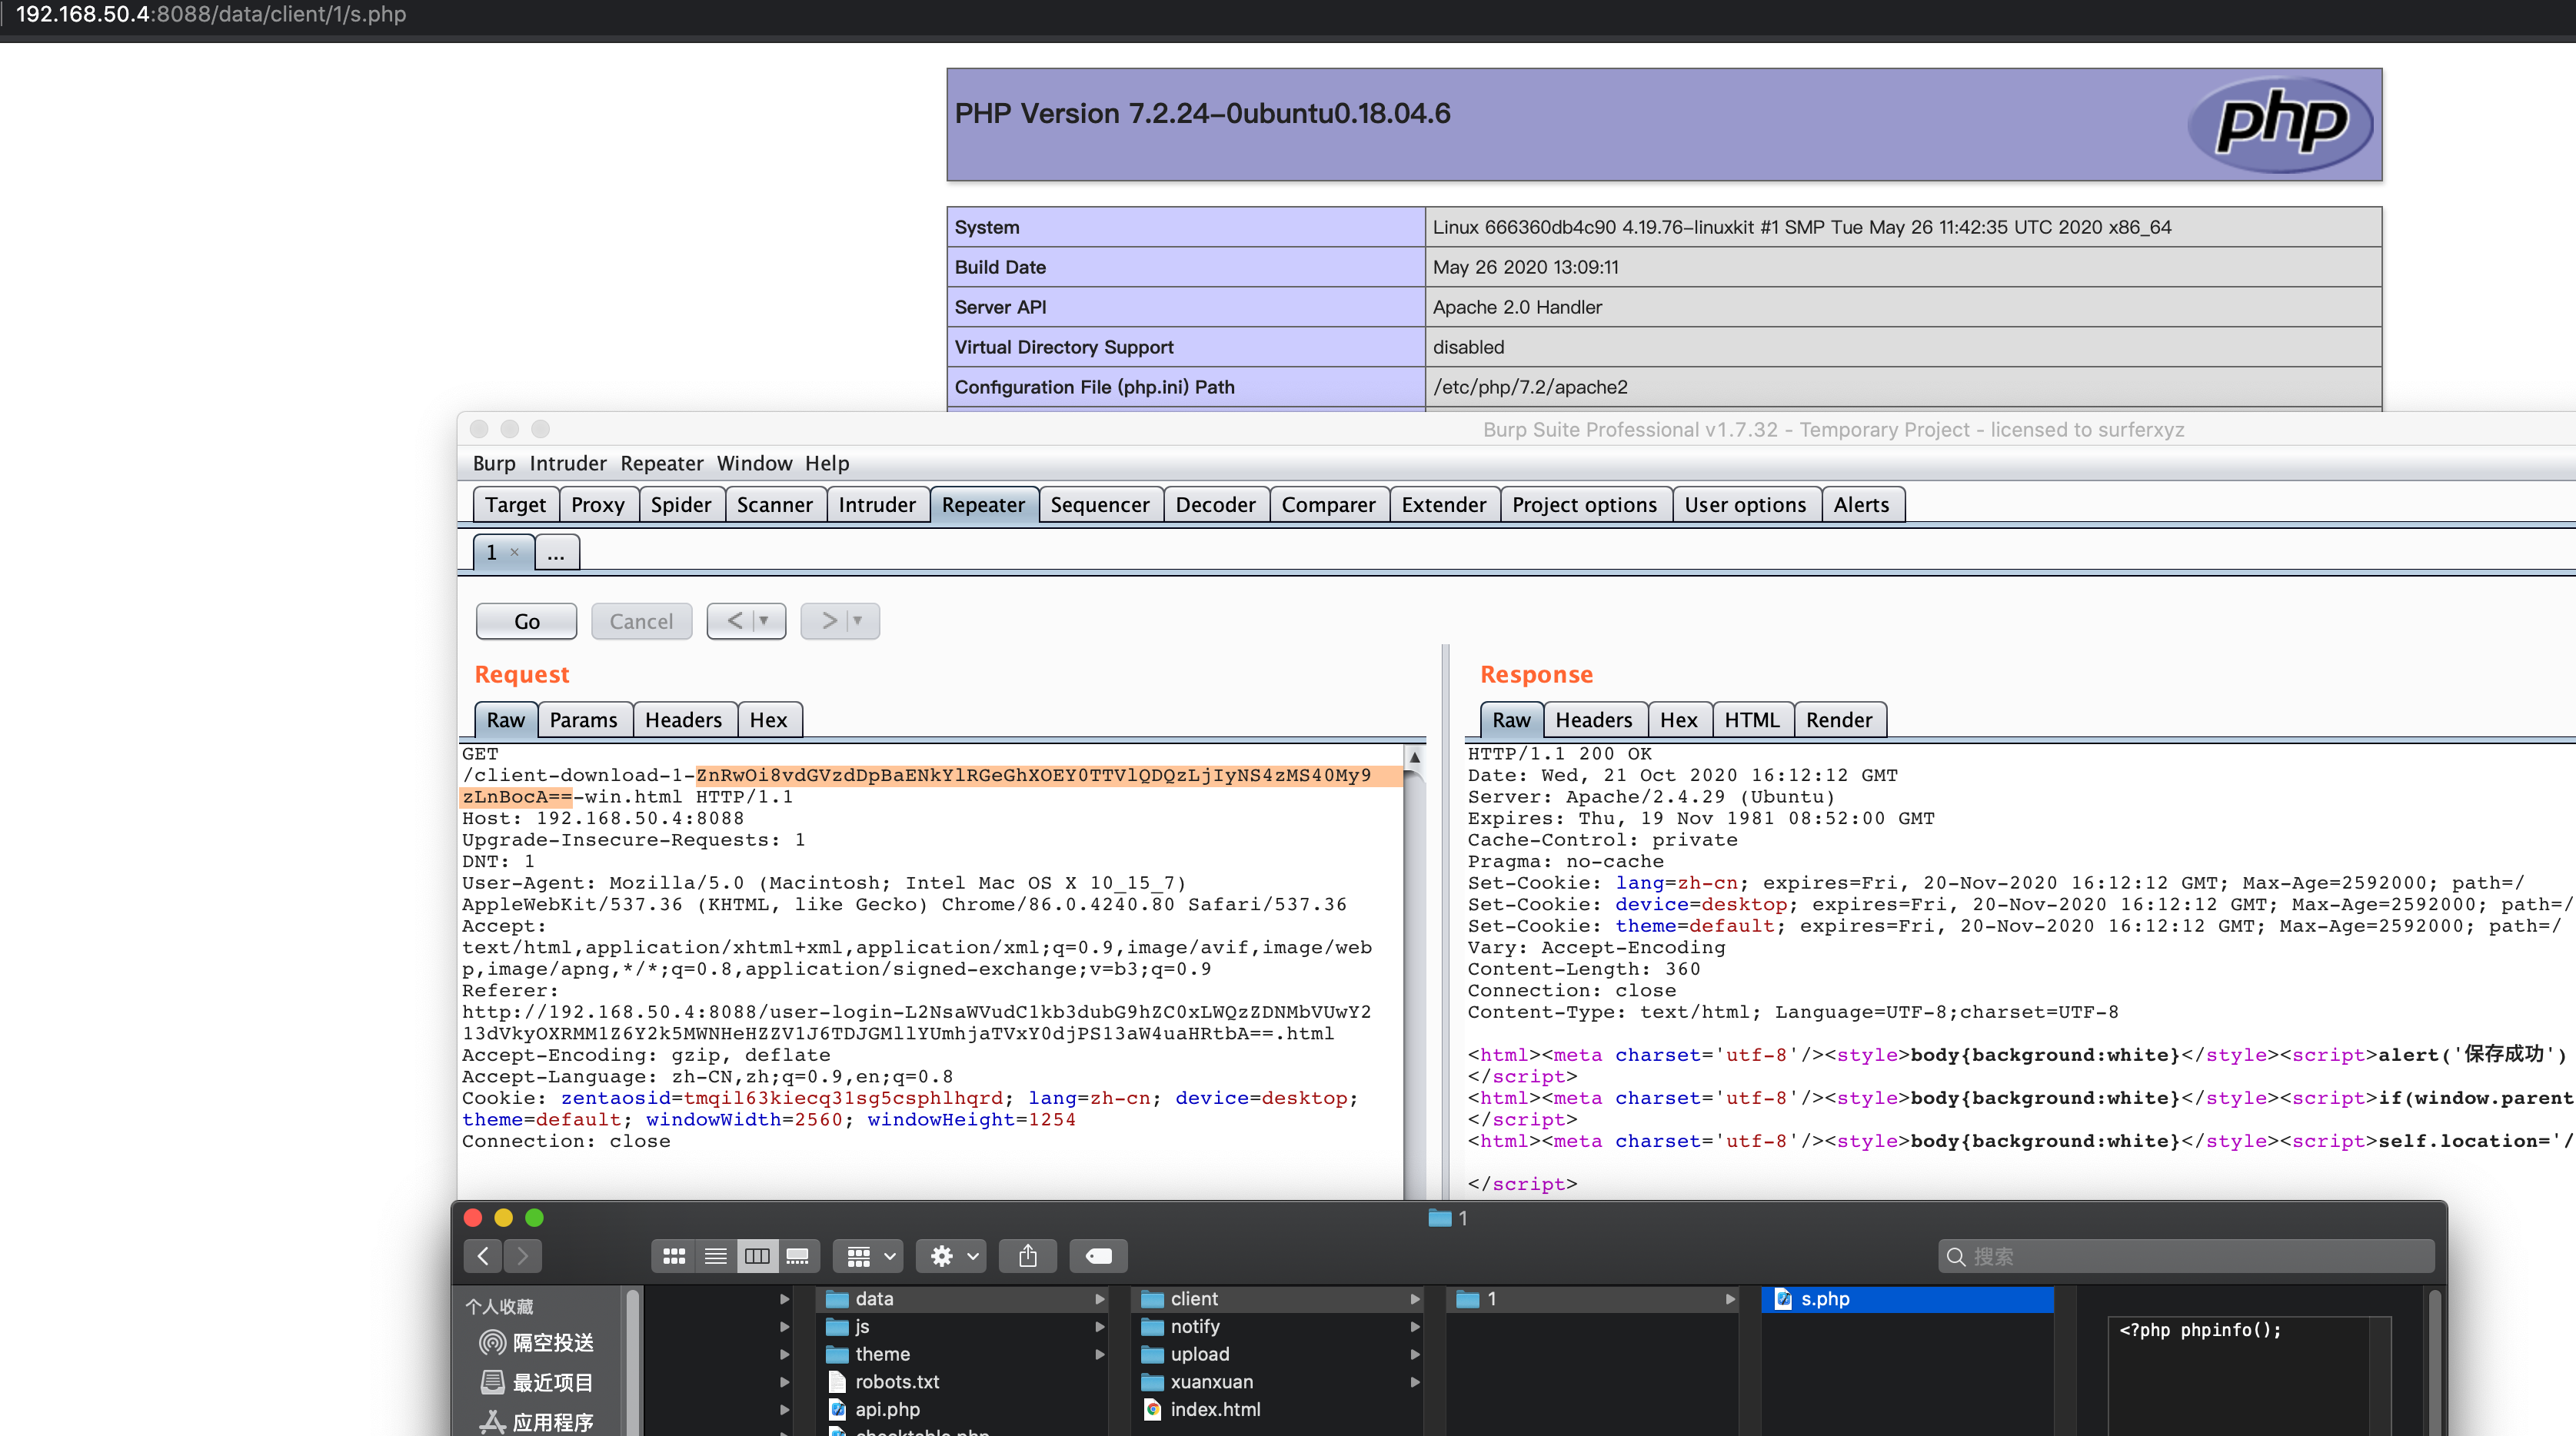
Task: Switch Finder to list view
Action: pos(716,1256)
